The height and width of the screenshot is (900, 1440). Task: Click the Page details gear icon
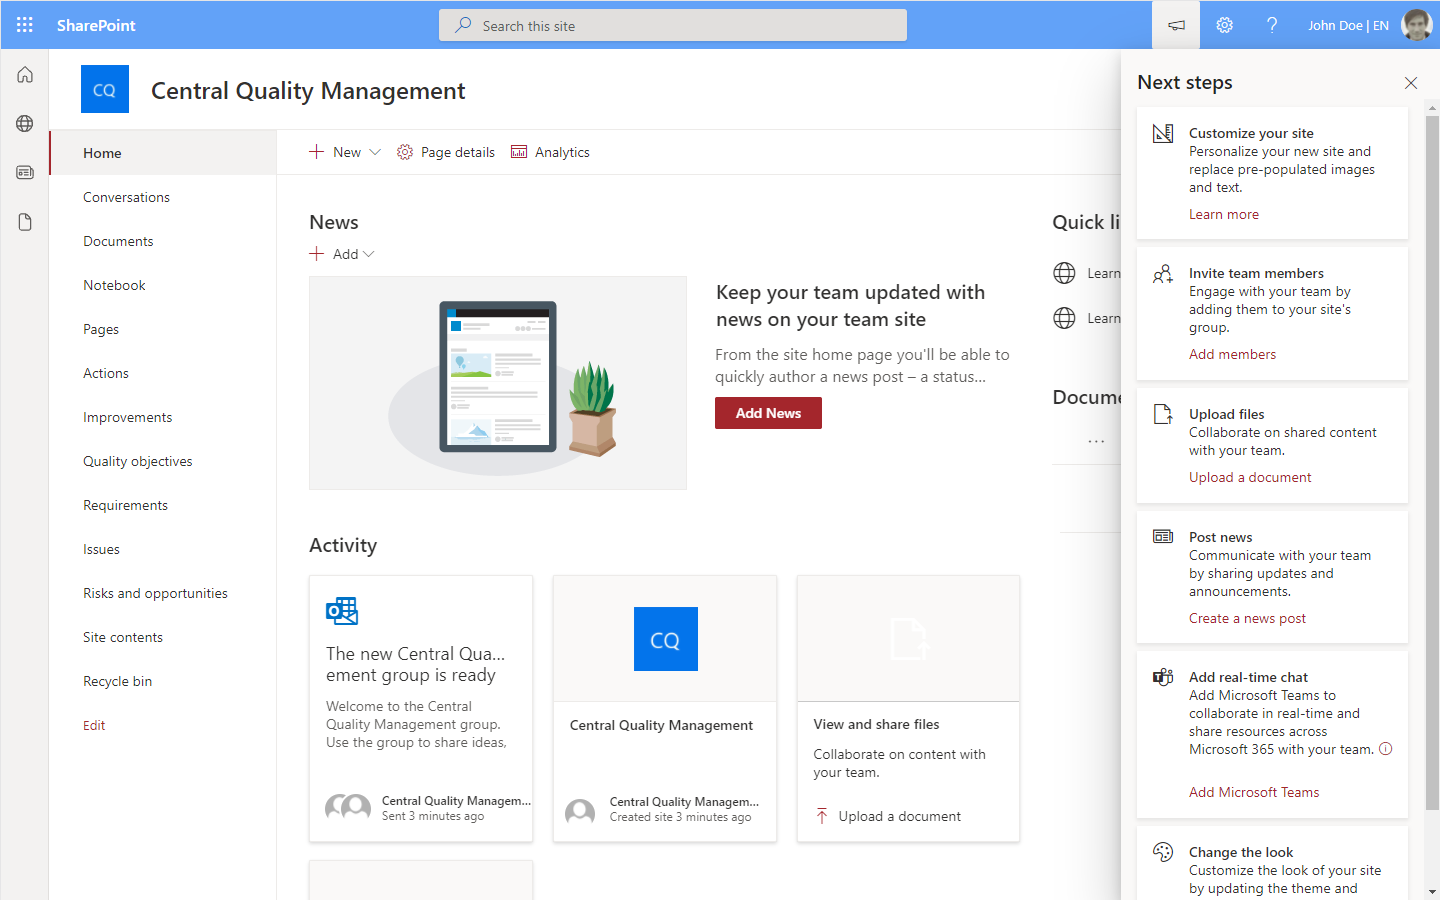click(405, 152)
